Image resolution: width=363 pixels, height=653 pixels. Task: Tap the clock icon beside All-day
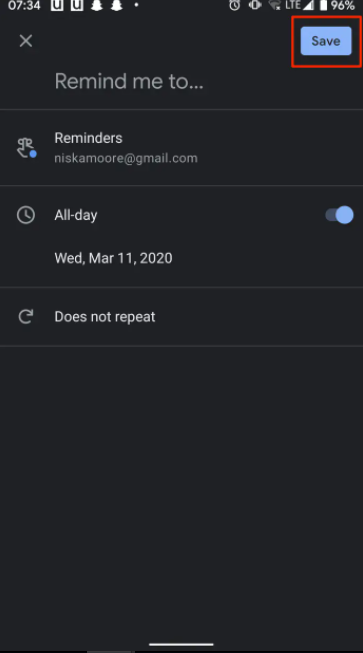point(26,215)
